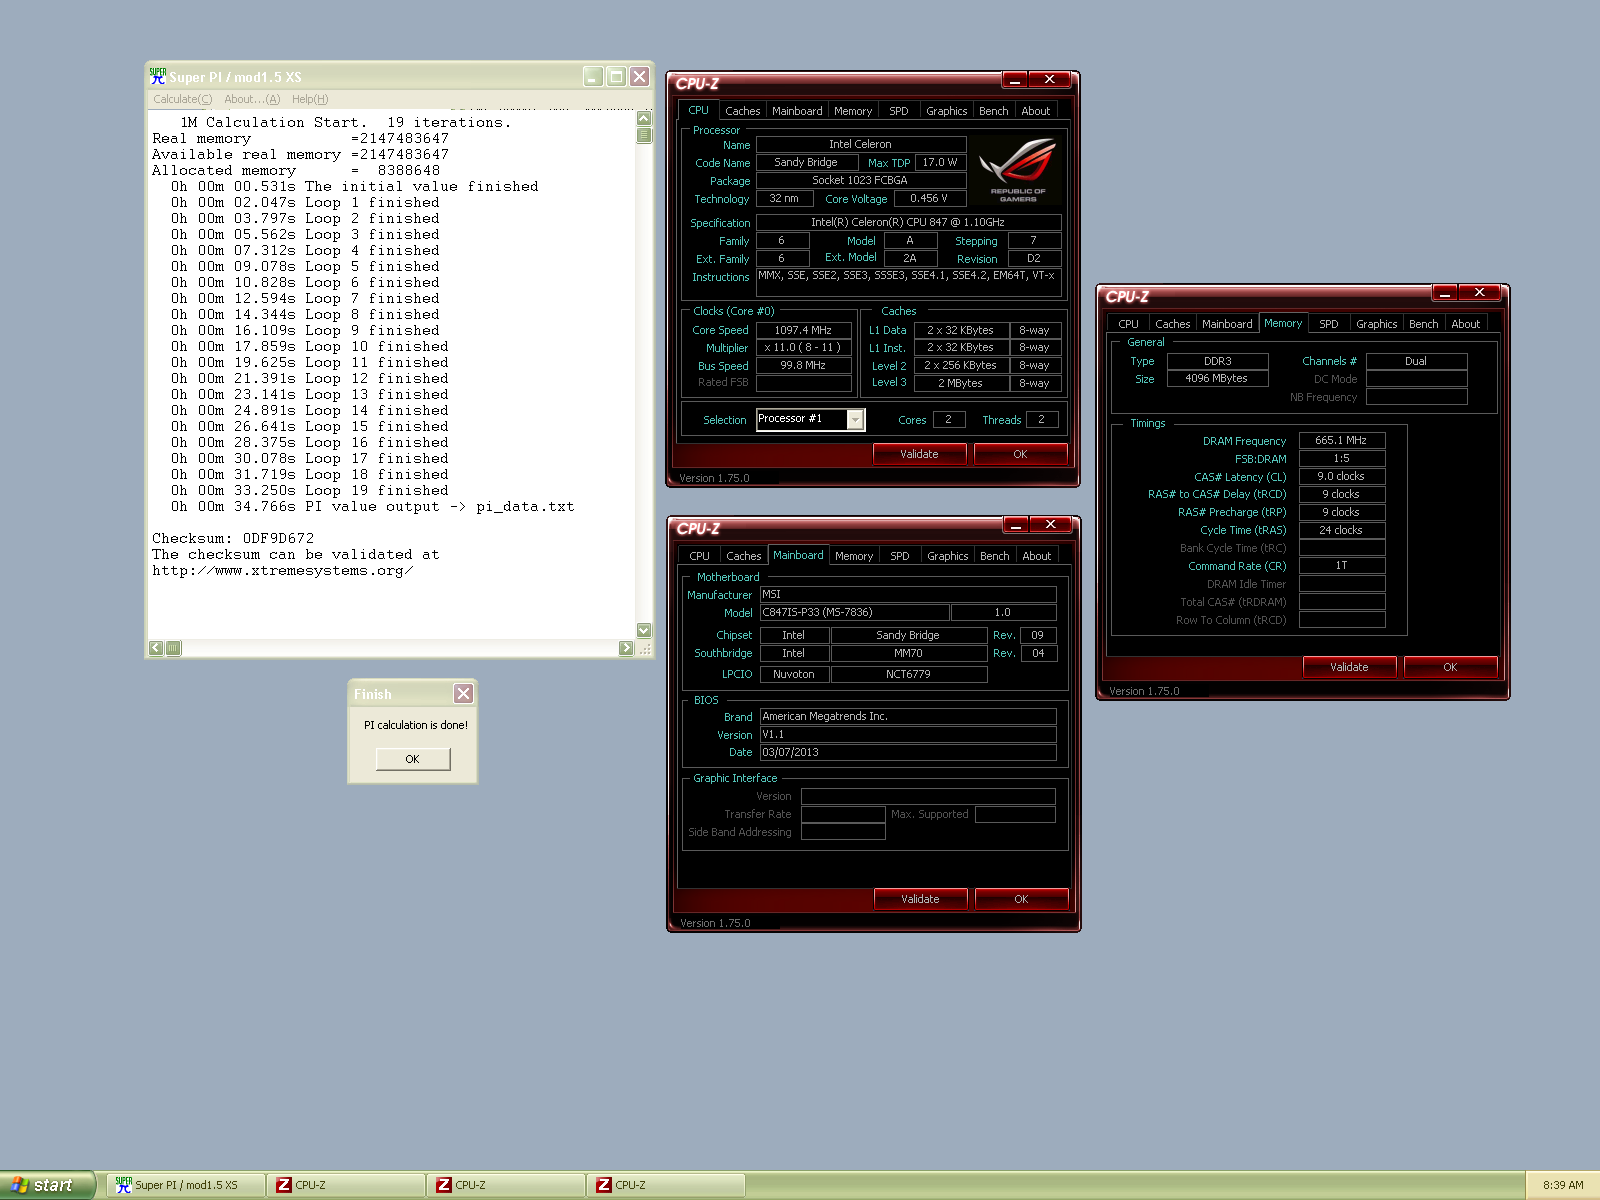The image size is (1600, 1200).
Task: Switch to Mainboard tab in top CPU-Z window
Action: click(797, 111)
